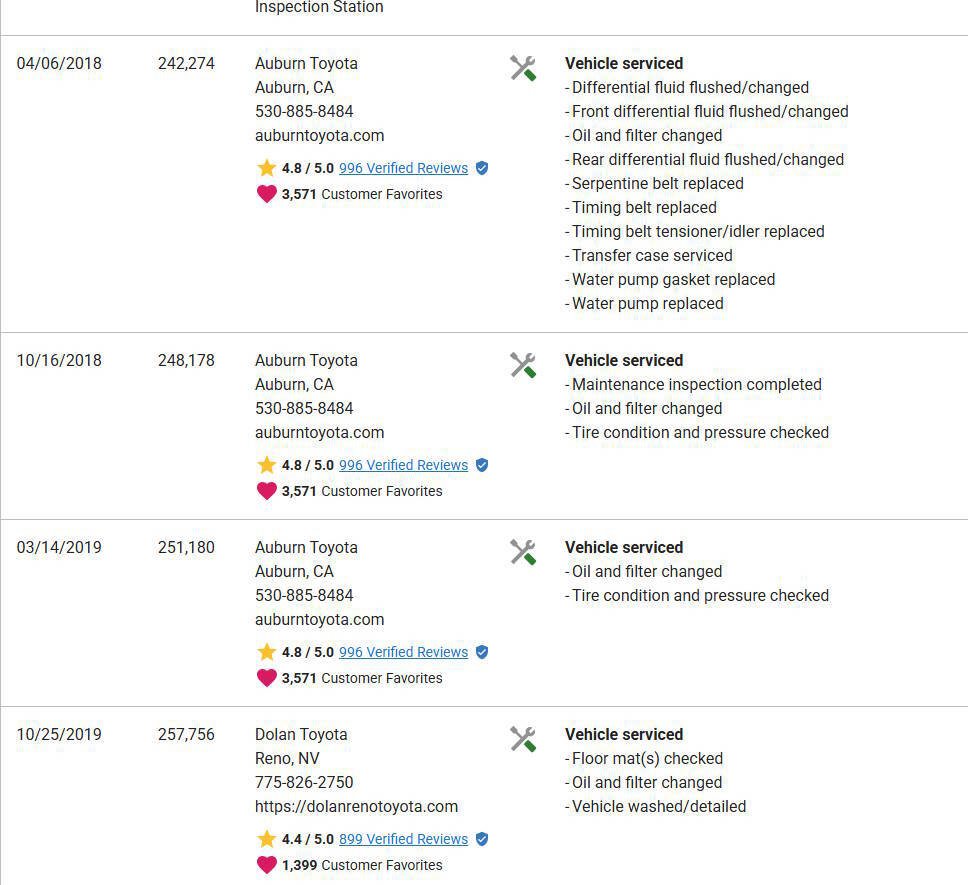Image resolution: width=968 pixels, height=885 pixels.
Task: Click the wrench icon for the Dolan Toyota service
Action: (x=523, y=739)
